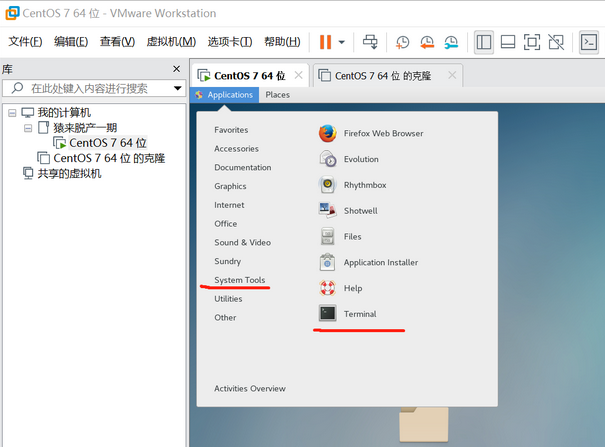Send Ctrl+Alt+Del to the VM icon
The height and width of the screenshot is (447, 605).
coord(370,42)
